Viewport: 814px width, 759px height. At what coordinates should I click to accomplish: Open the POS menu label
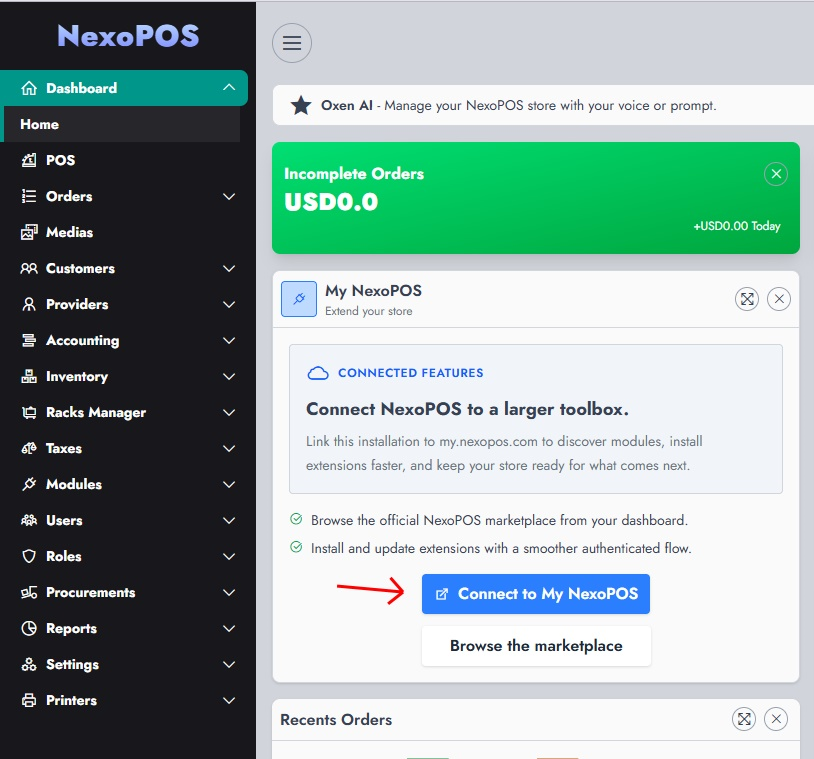(60, 160)
